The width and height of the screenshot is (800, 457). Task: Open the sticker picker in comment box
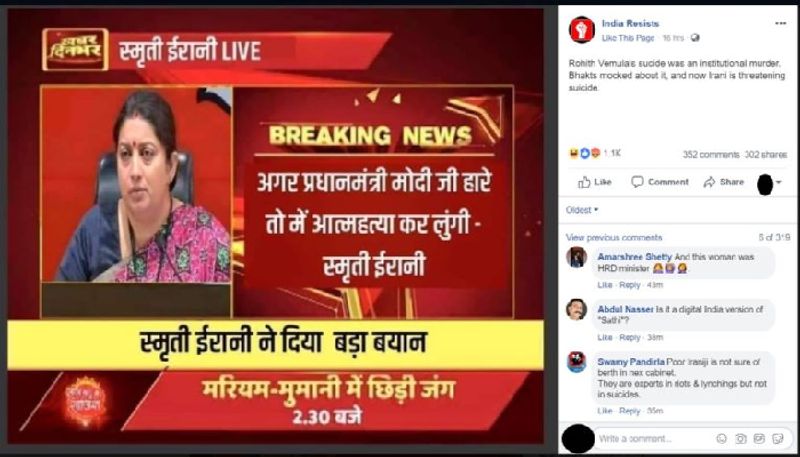pyautogui.click(x=778, y=439)
